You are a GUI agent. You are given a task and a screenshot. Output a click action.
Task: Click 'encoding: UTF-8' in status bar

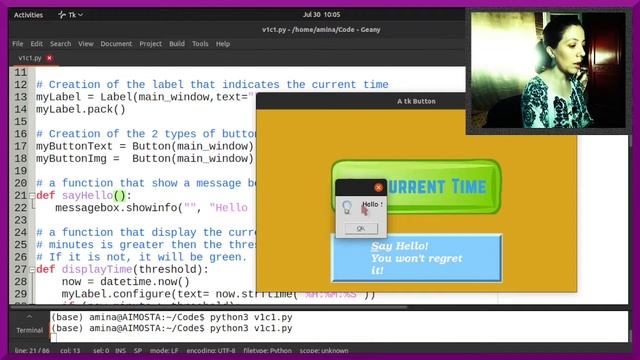tap(211, 351)
